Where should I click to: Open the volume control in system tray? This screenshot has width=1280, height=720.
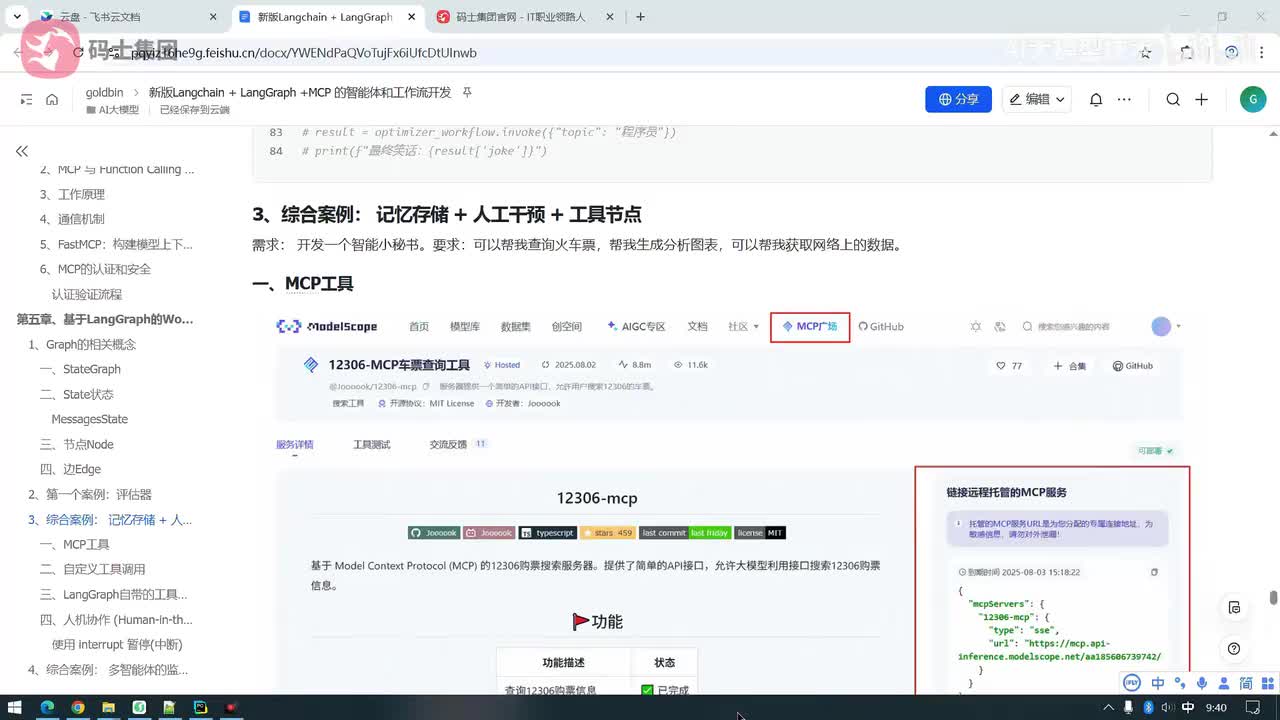[1166, 707]
